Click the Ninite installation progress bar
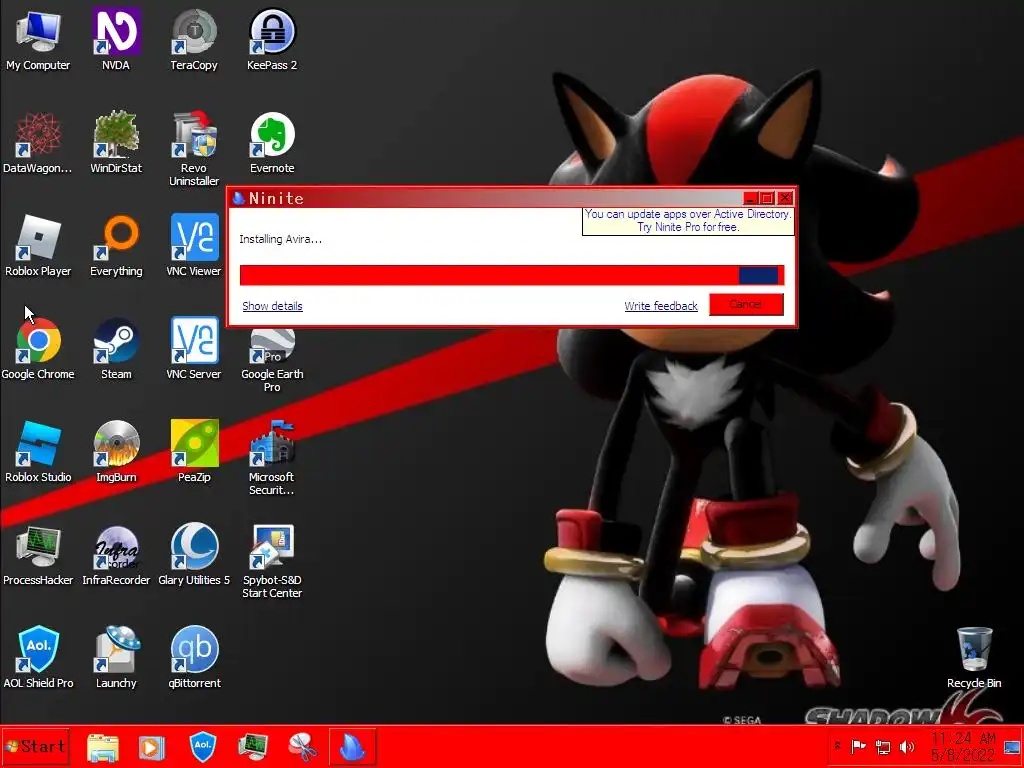This screenshot has width=1024, height=768. tap(511, 275)
